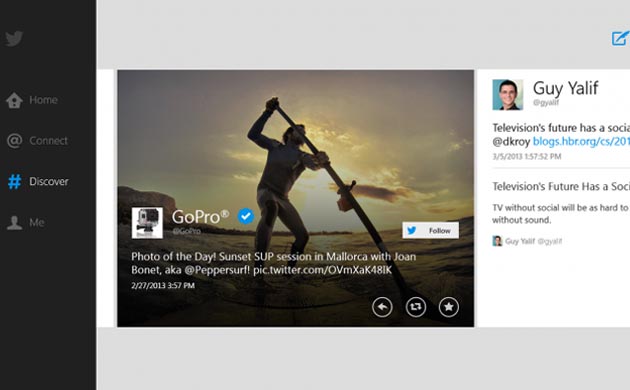This screenshot has width=630, height=390.
Task: Go to the Me profile section
Action: click(x=25, y=223)
